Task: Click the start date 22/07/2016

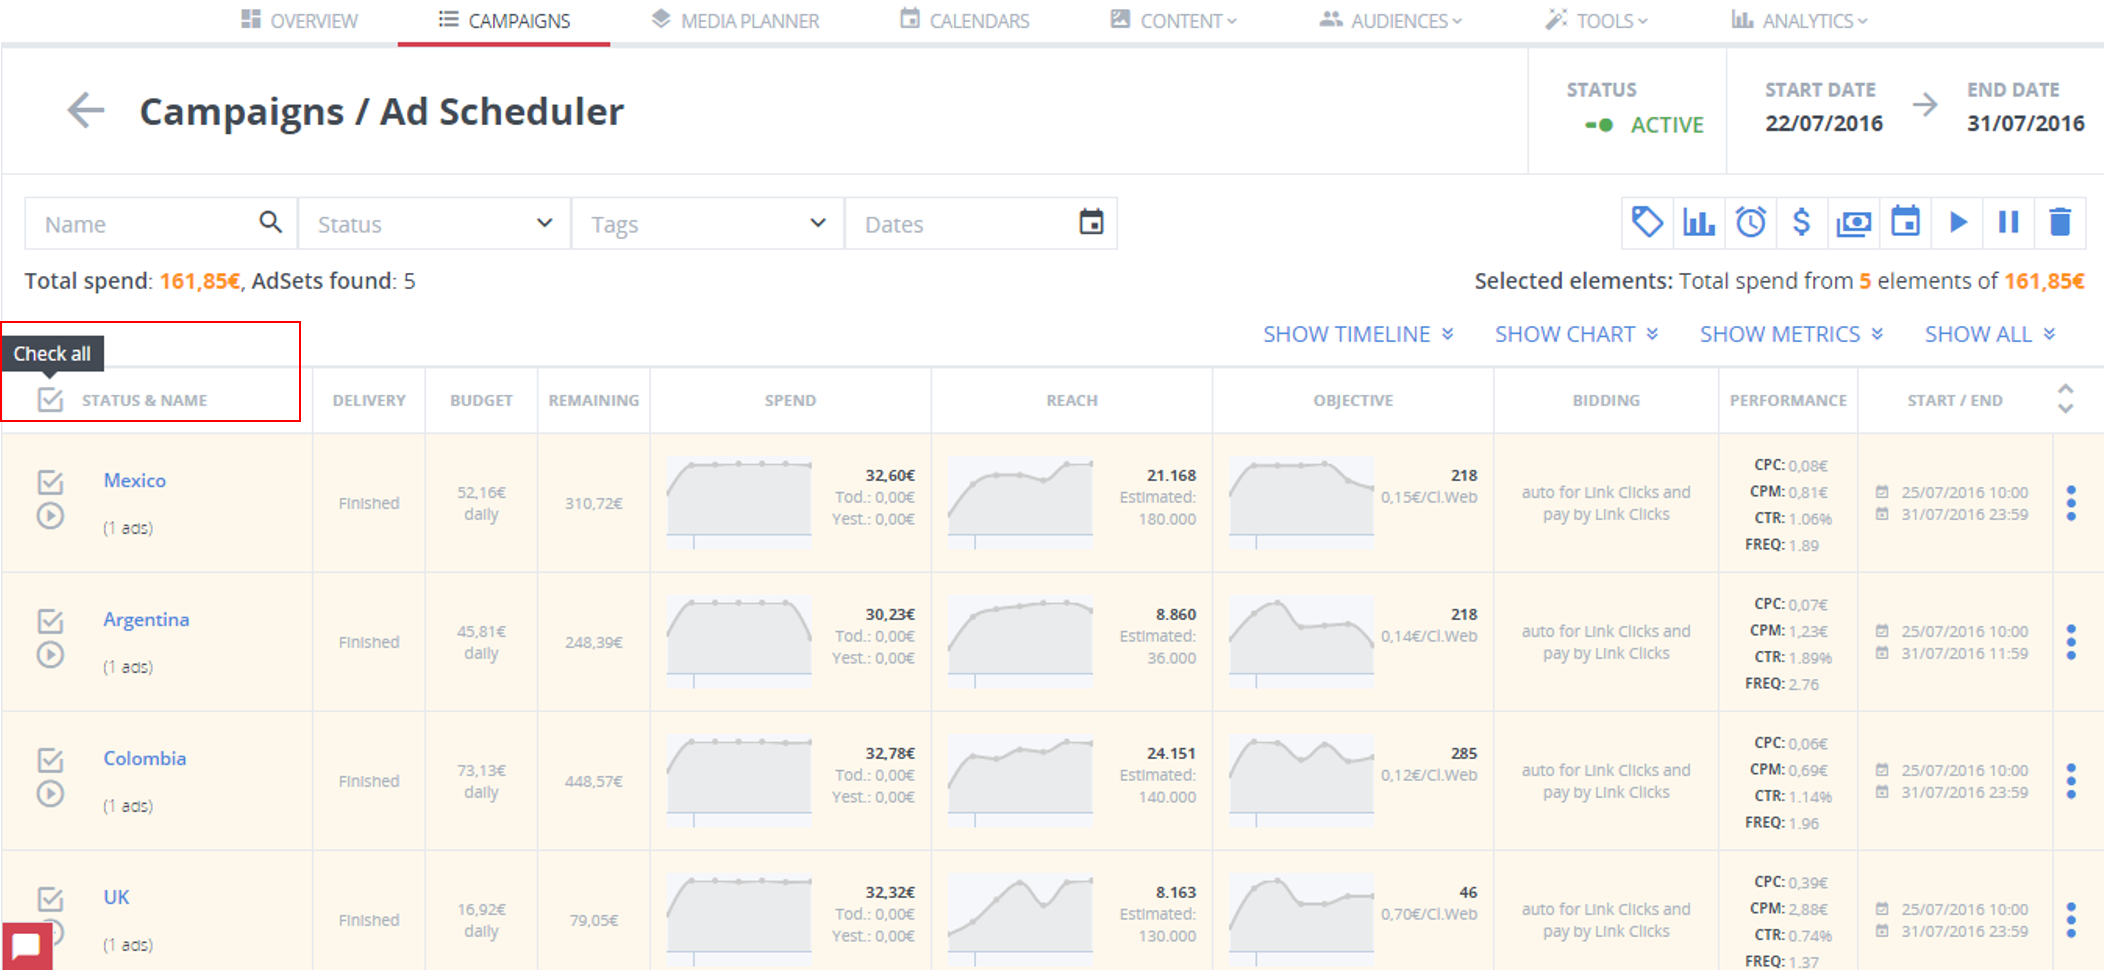Action: click(1824, 123)
